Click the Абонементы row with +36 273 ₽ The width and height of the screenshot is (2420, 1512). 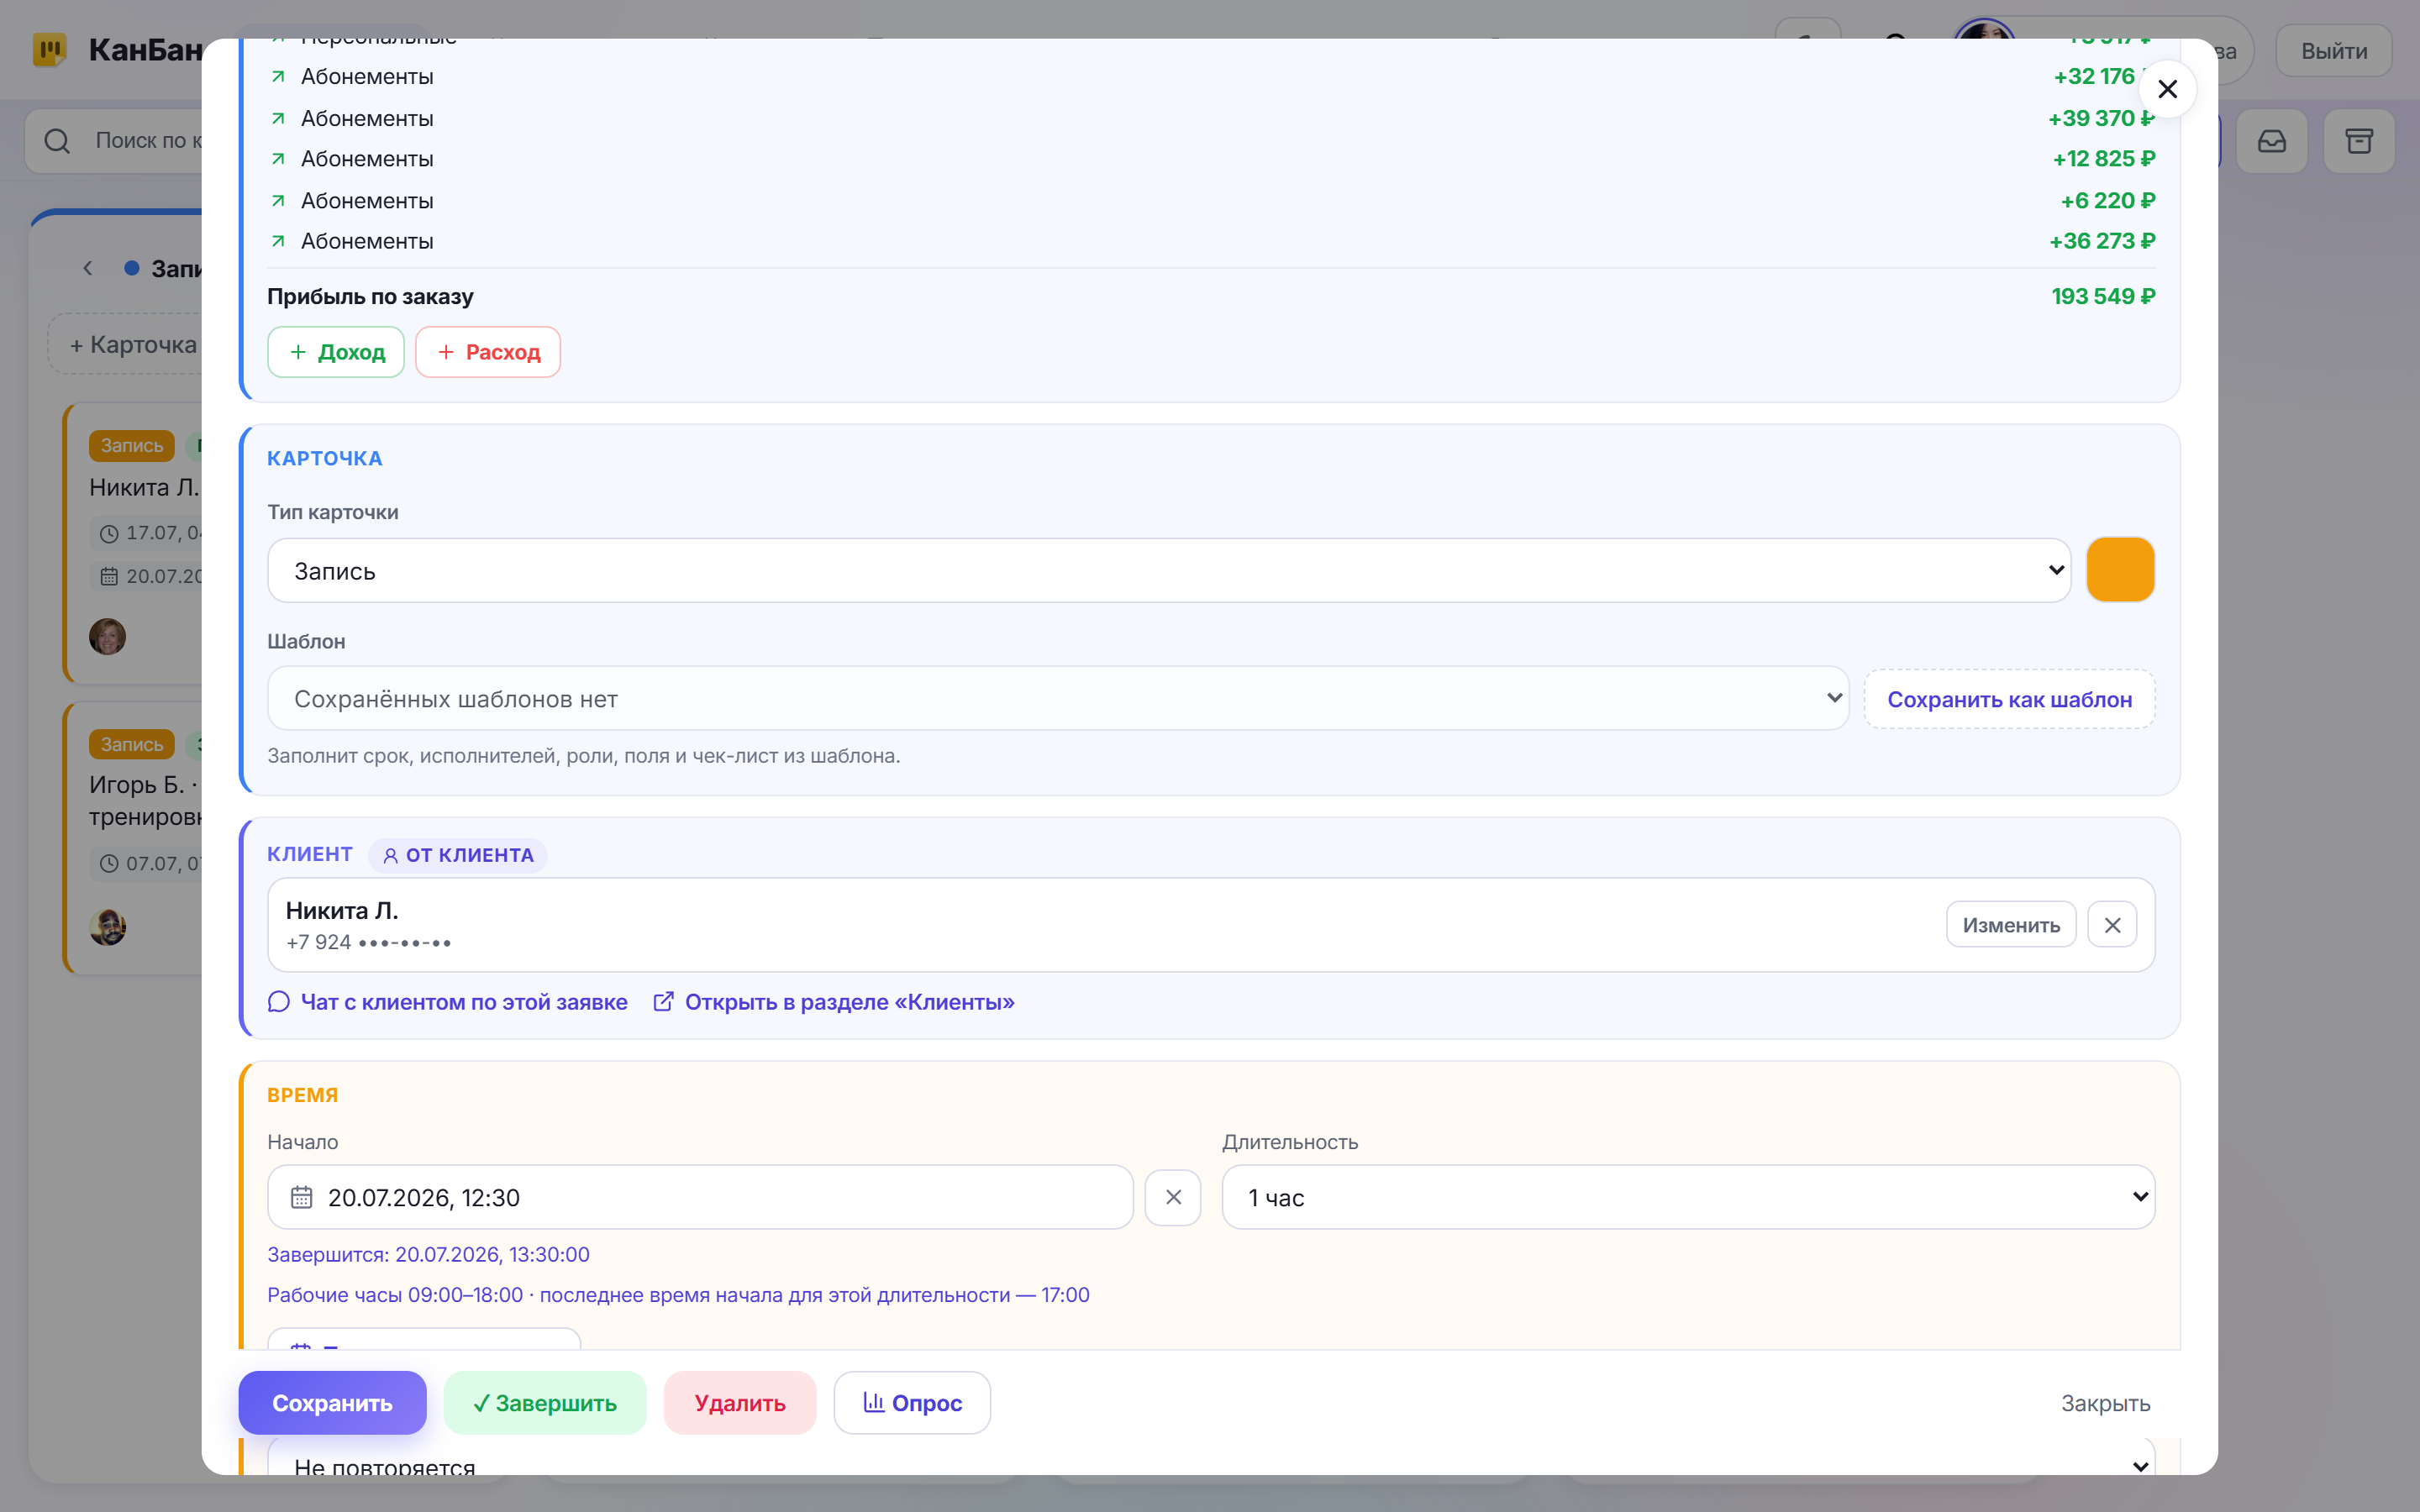(1211, 241)
